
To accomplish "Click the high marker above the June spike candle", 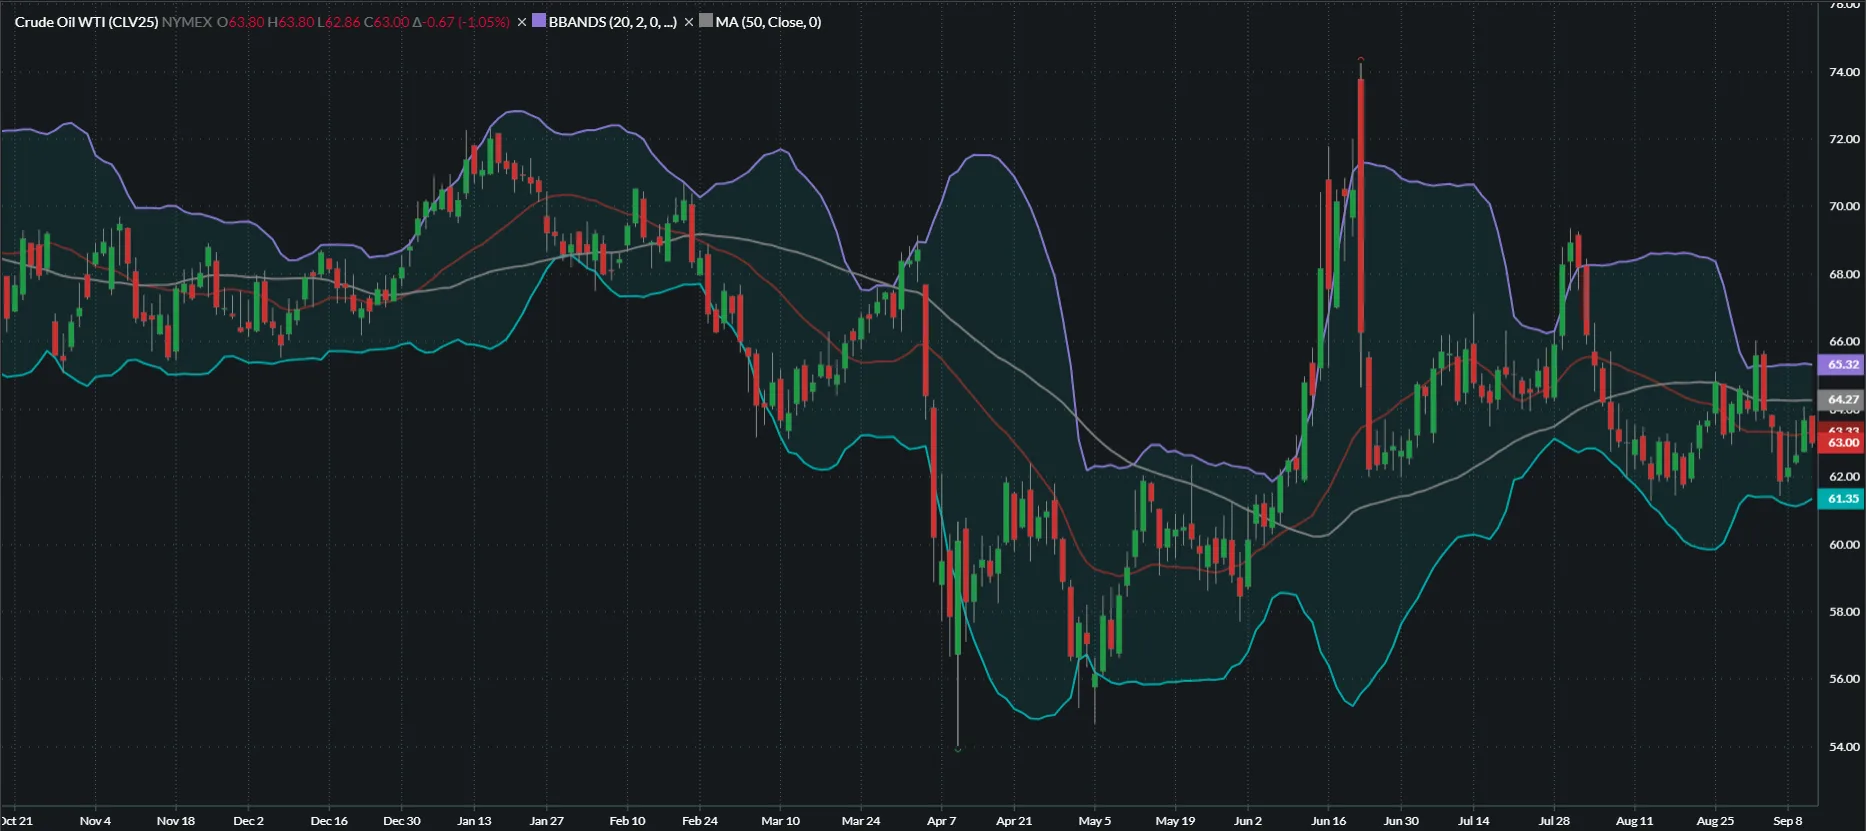I will coord(1361,60).
